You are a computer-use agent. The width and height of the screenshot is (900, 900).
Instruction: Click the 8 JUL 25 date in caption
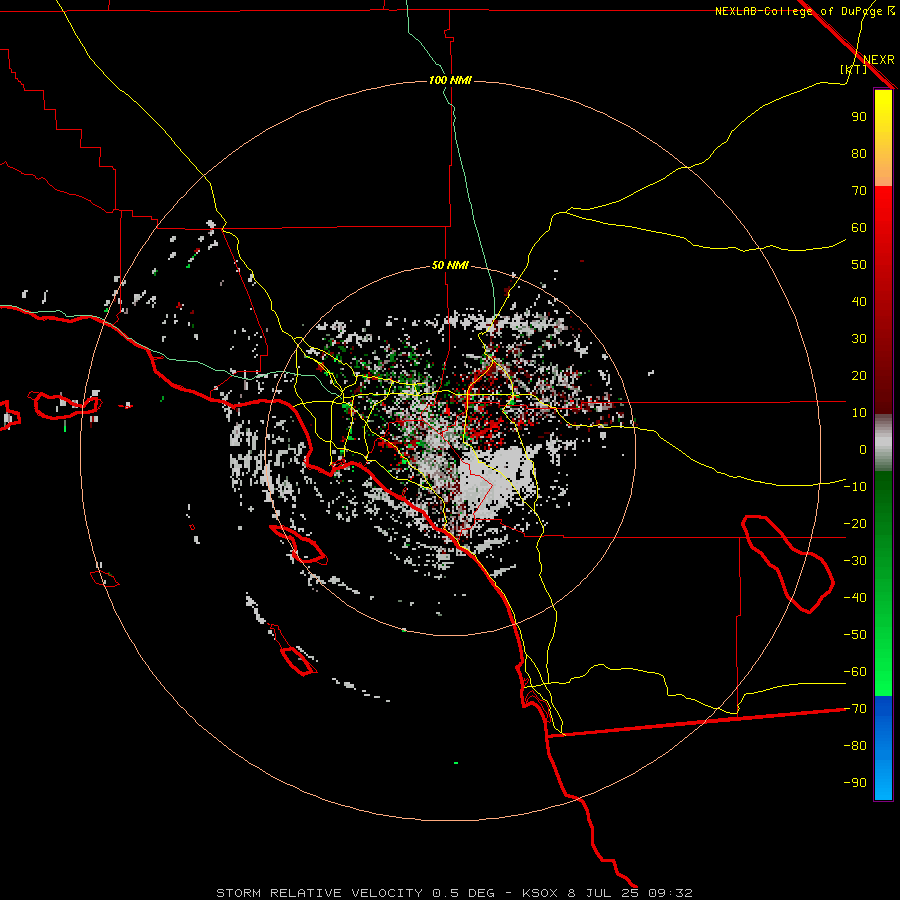pyautogui.click(x=605, y=893)
